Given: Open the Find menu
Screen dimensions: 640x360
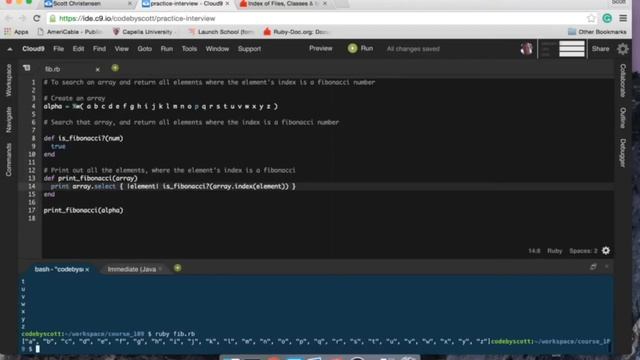Looking at the screenshot, I should (x=99, y=49).
